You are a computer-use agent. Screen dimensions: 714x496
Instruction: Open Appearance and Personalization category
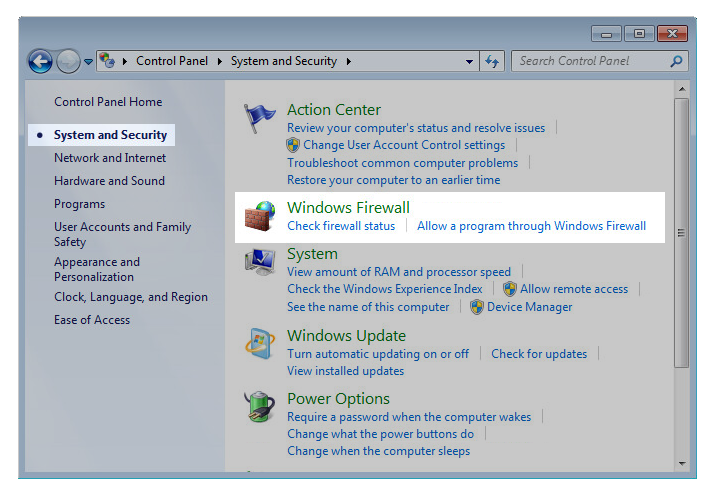pyautogui.click(x=97, y=269)
